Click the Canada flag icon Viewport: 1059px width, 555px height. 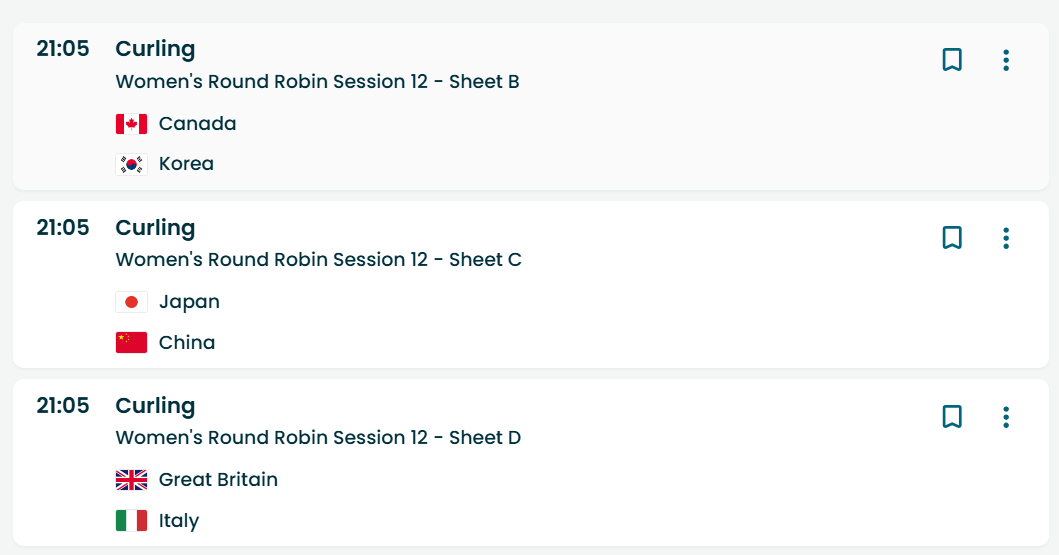[x=131, y=124]
